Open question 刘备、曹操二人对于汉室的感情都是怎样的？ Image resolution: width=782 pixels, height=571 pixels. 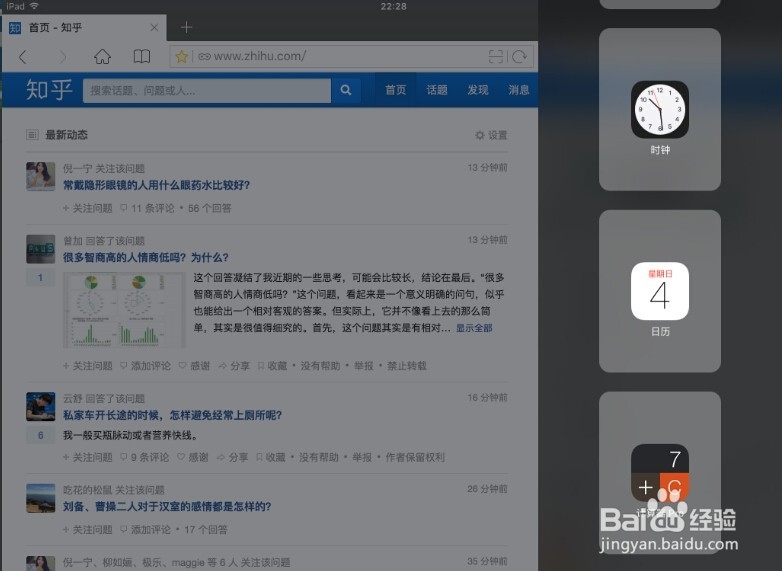pyautogui.click(x=167, y=506)
